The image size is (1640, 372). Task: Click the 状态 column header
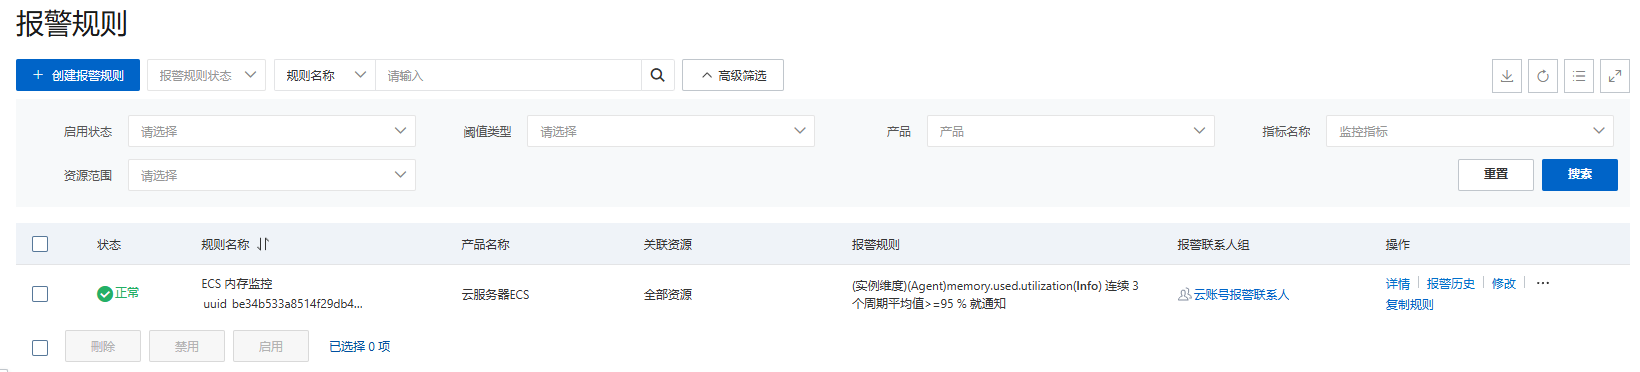[109, 245]
